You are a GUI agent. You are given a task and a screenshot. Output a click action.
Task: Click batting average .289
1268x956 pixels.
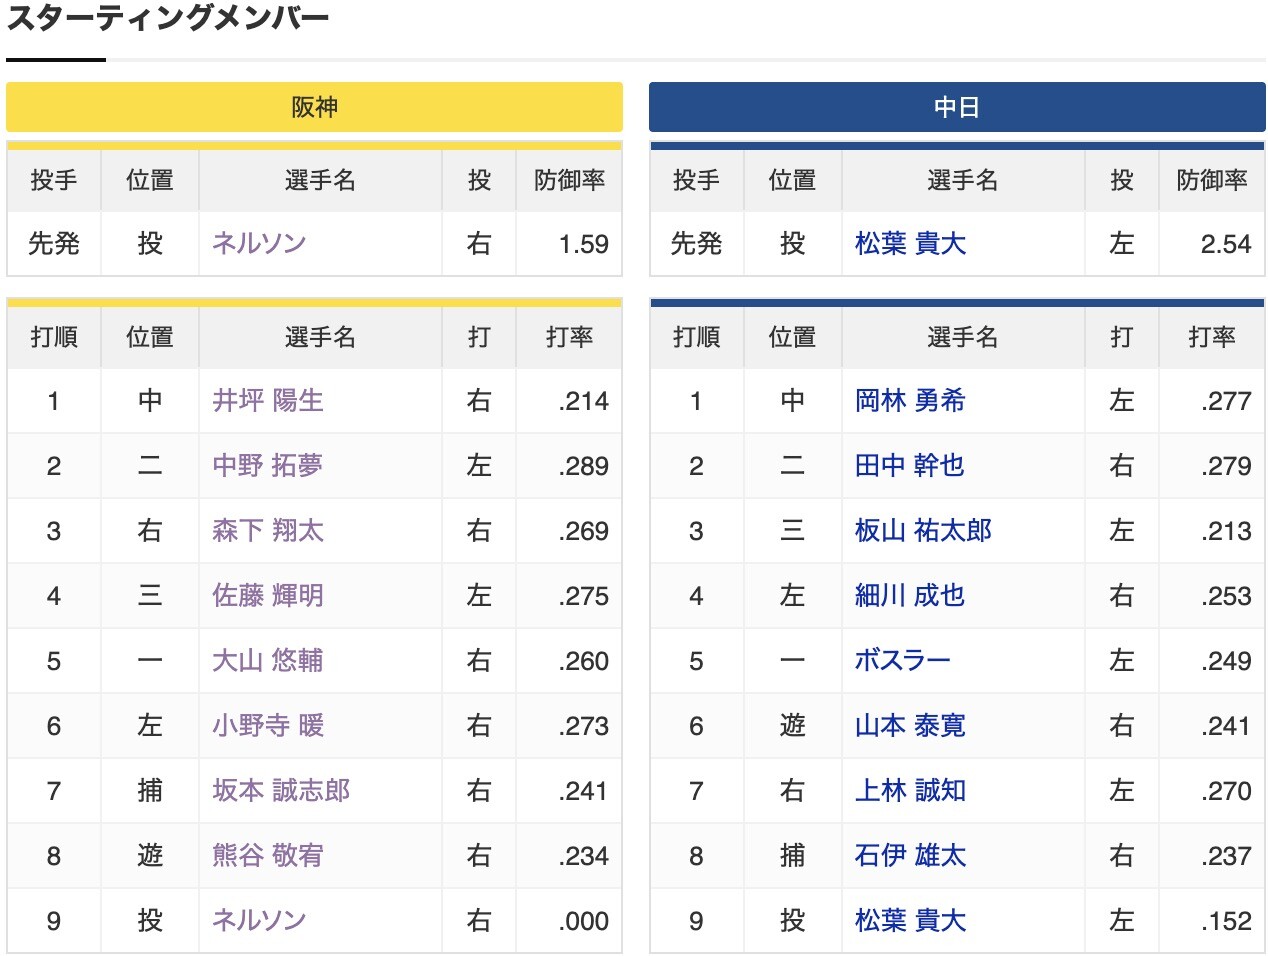[584, 465]
